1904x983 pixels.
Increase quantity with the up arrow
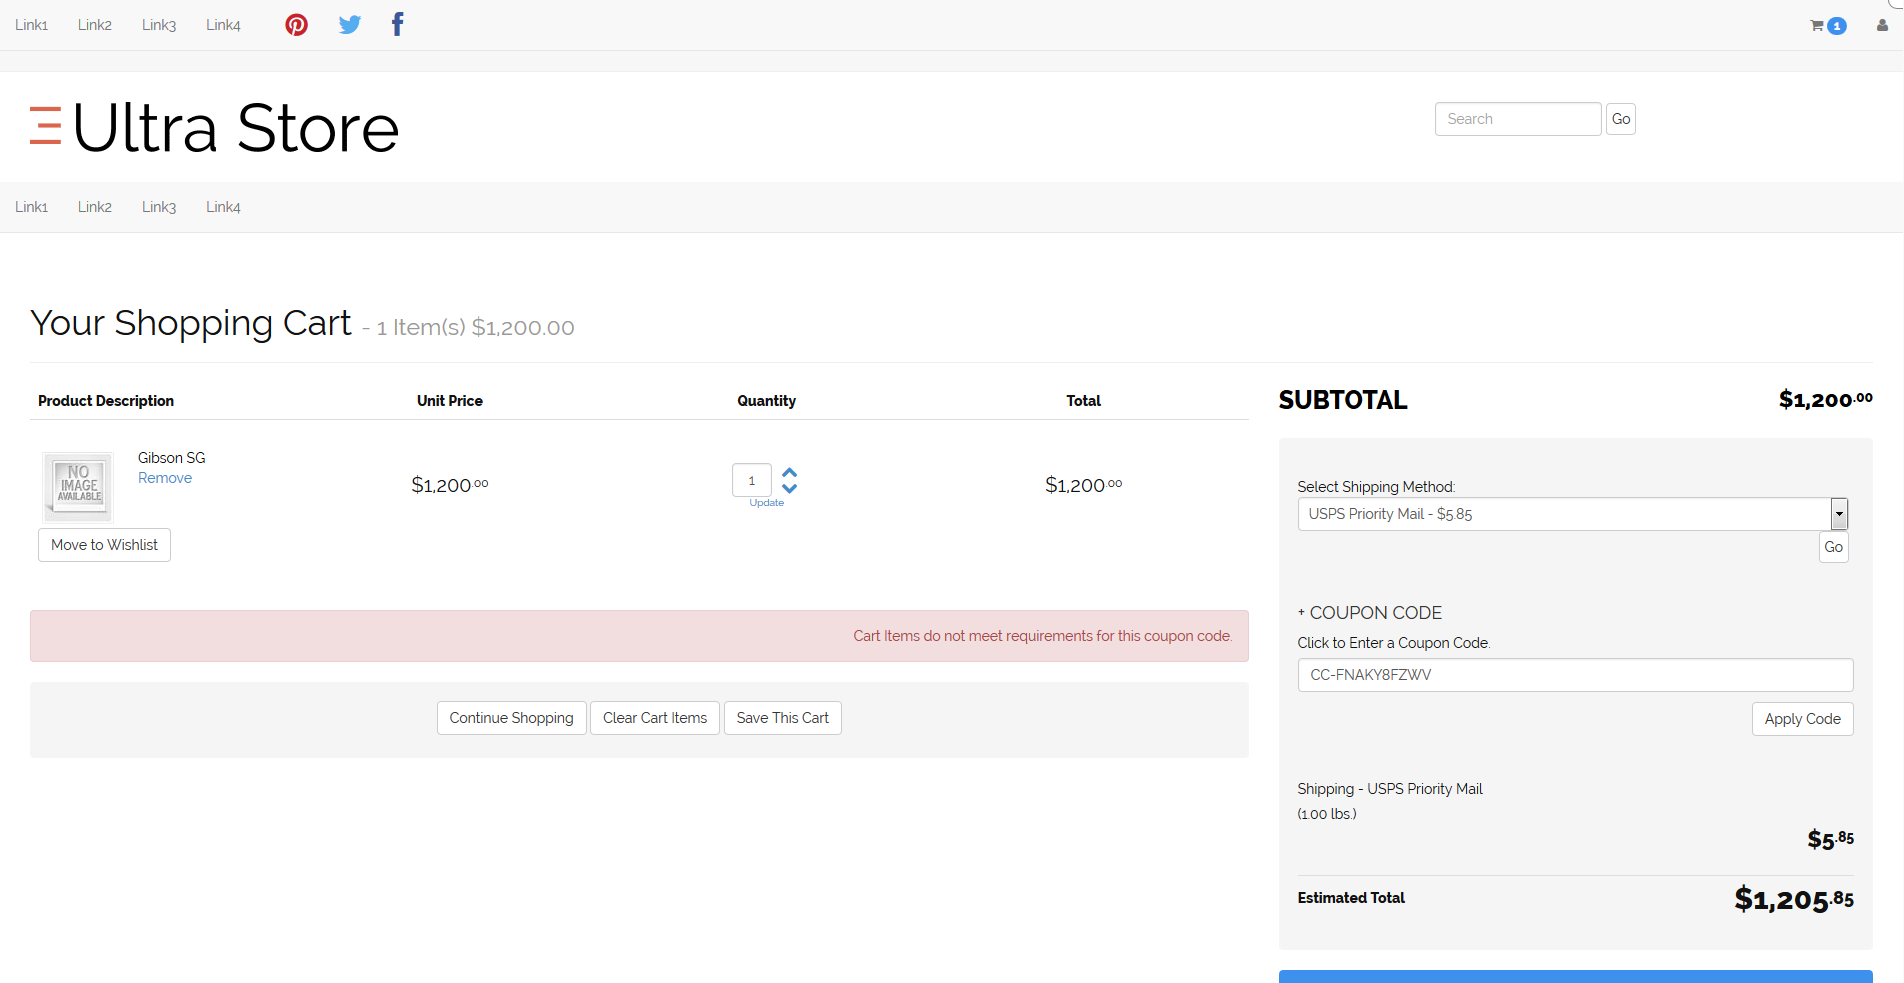[x=789, y=472]
